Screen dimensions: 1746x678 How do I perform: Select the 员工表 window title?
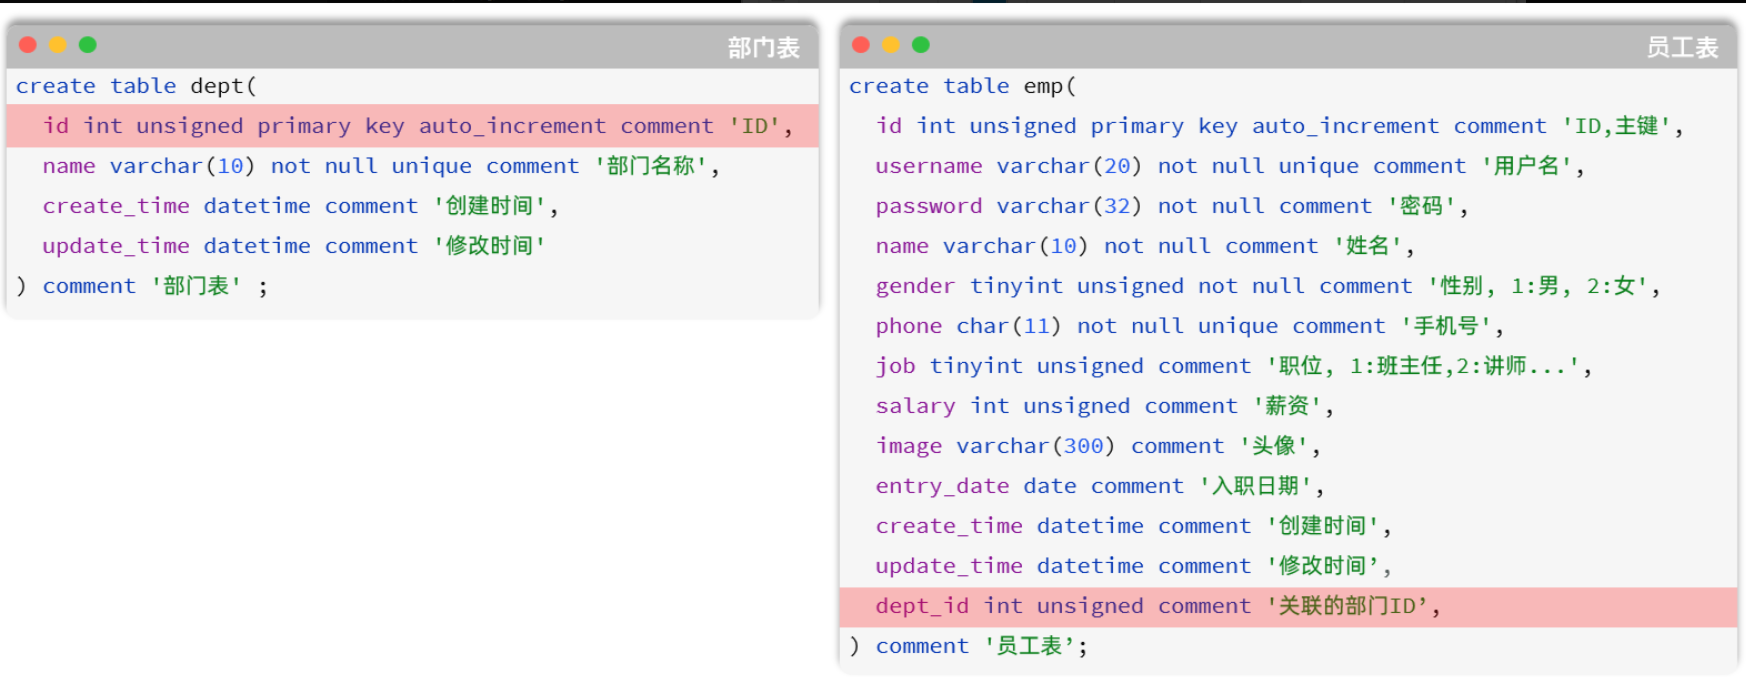pyautogui.click(x=1682, y=47)
